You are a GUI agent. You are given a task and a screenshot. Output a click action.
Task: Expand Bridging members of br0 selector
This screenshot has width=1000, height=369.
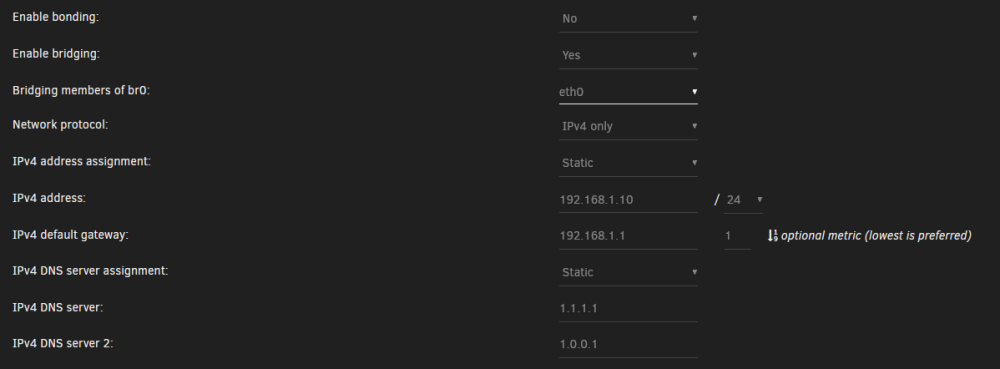tap(628, 92)
